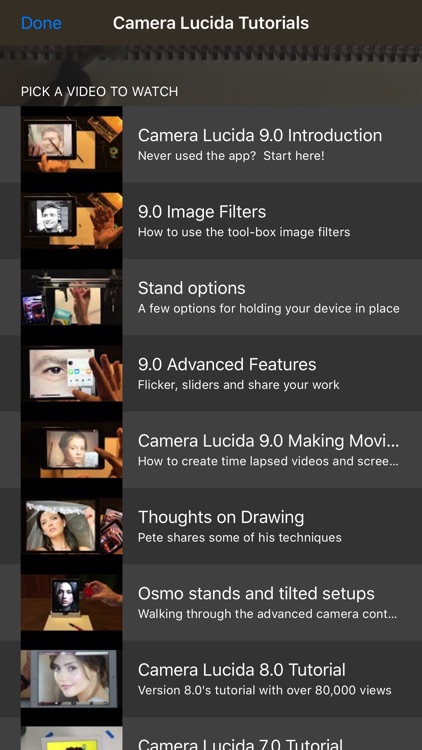Image resolution: width=422 pixels, height=750 pixels.
Task: Select the 'Camera Lucida 8.0 Tutorial' title
Action: pyautogui.click(x=242, y=670)
